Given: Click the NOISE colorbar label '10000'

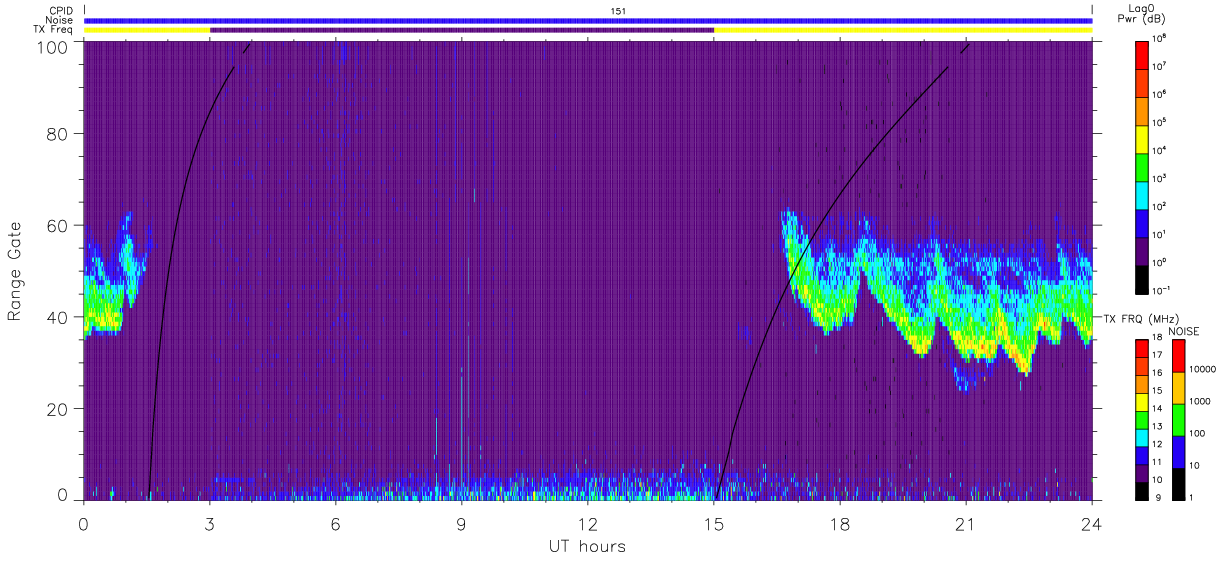Looking at the screenshot, I should (x=1204, y=368).
